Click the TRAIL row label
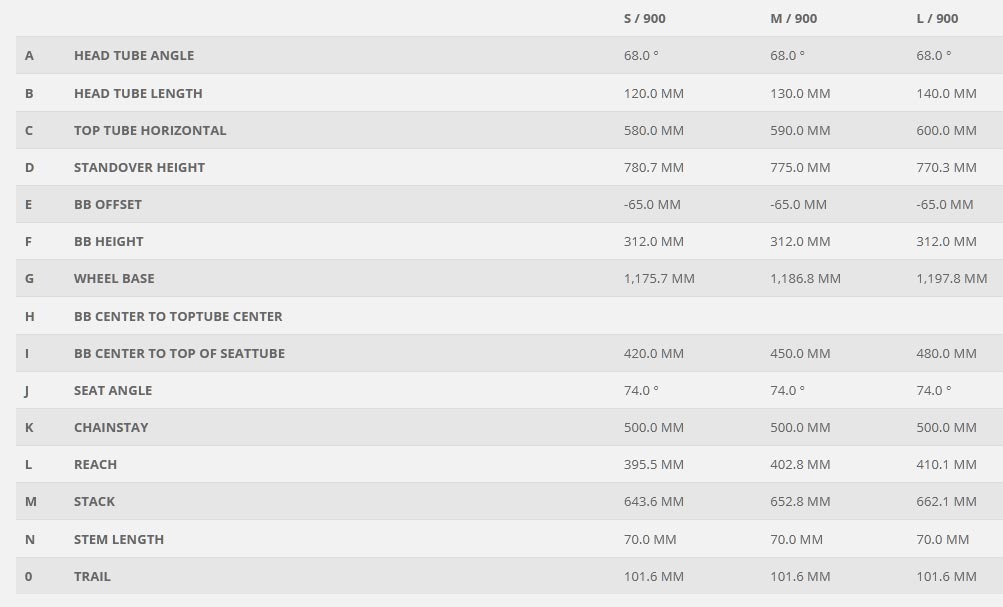 92,576
